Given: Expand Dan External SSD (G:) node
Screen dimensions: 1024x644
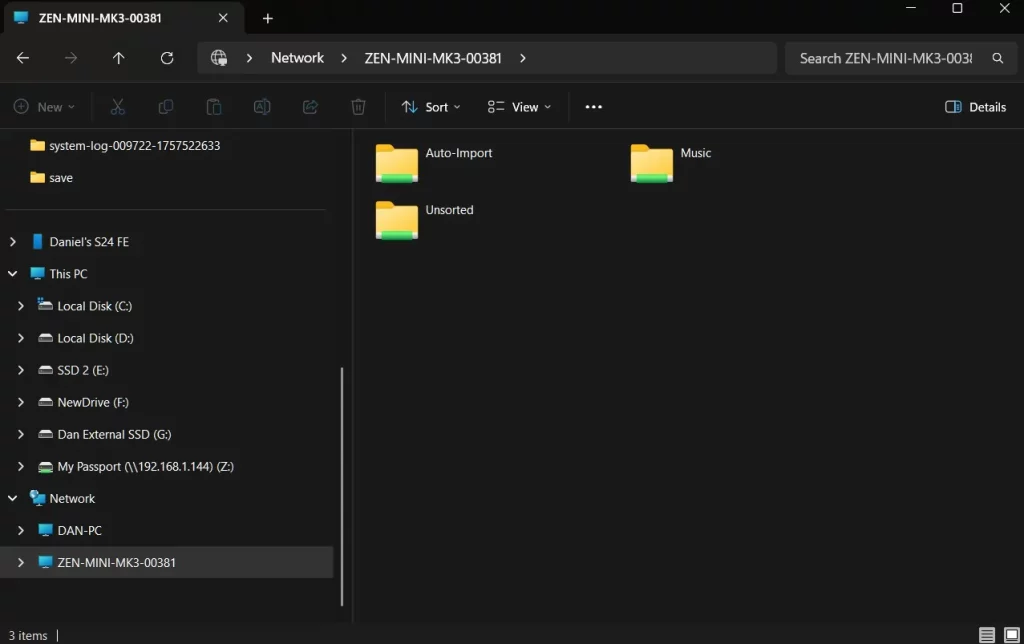Looking at the screenshot, I should [21, 434].
